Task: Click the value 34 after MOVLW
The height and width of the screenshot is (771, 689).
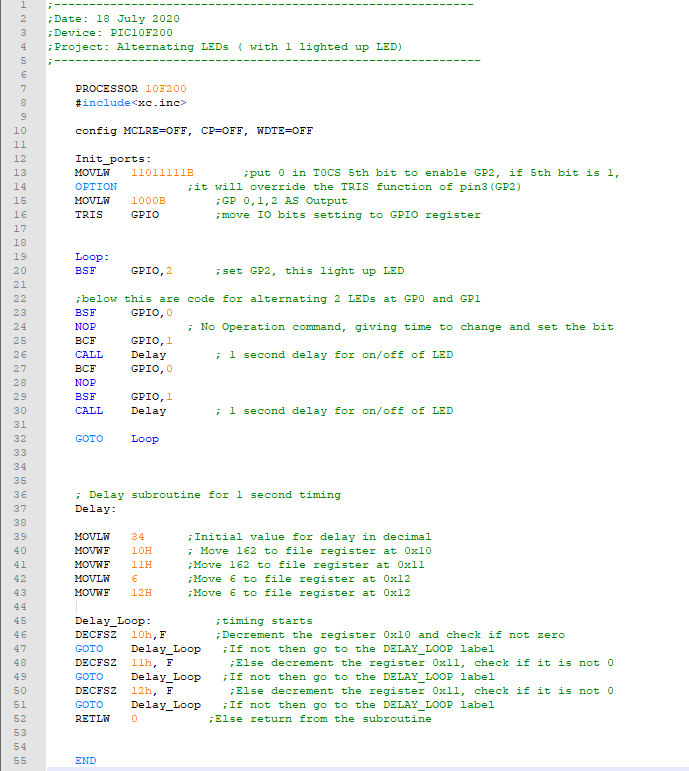Action: click(x=138, y=537)
